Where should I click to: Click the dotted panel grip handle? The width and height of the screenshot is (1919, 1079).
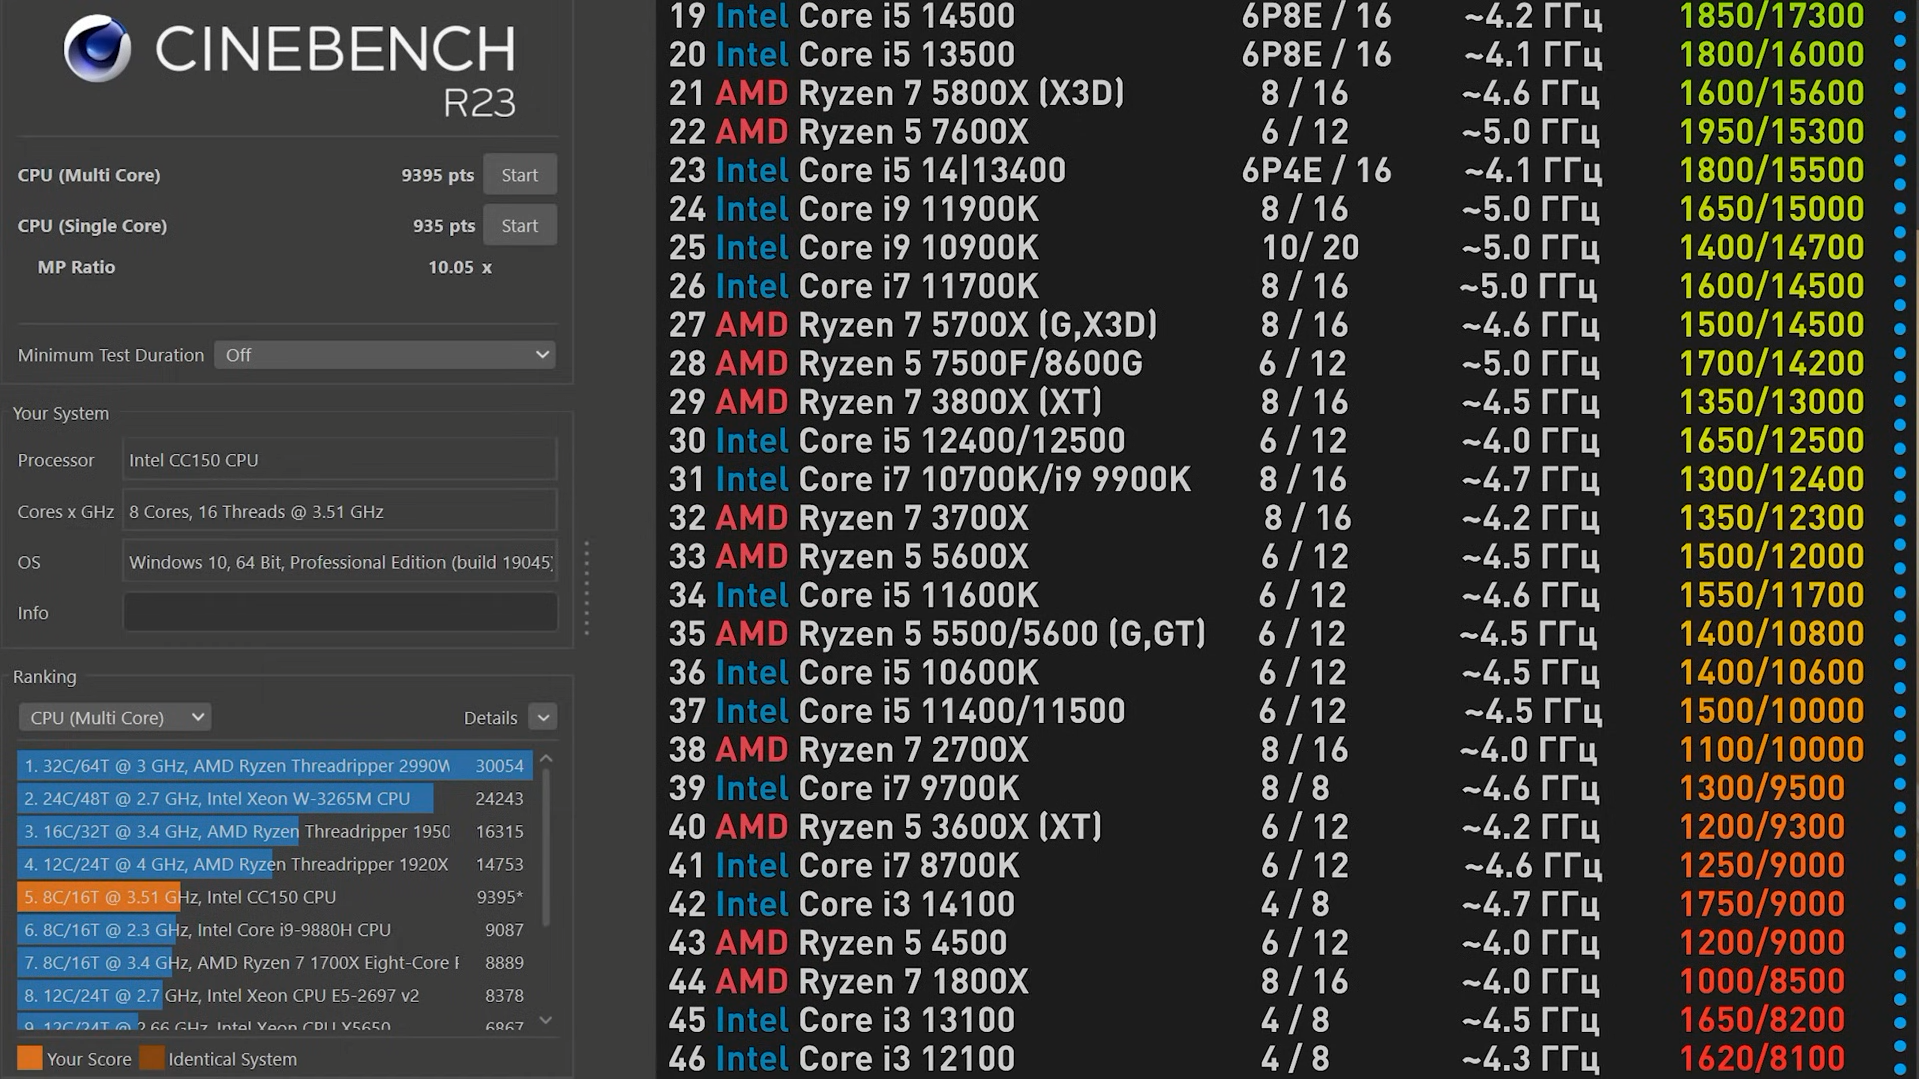pyautogui.click(x=587, y=588)
